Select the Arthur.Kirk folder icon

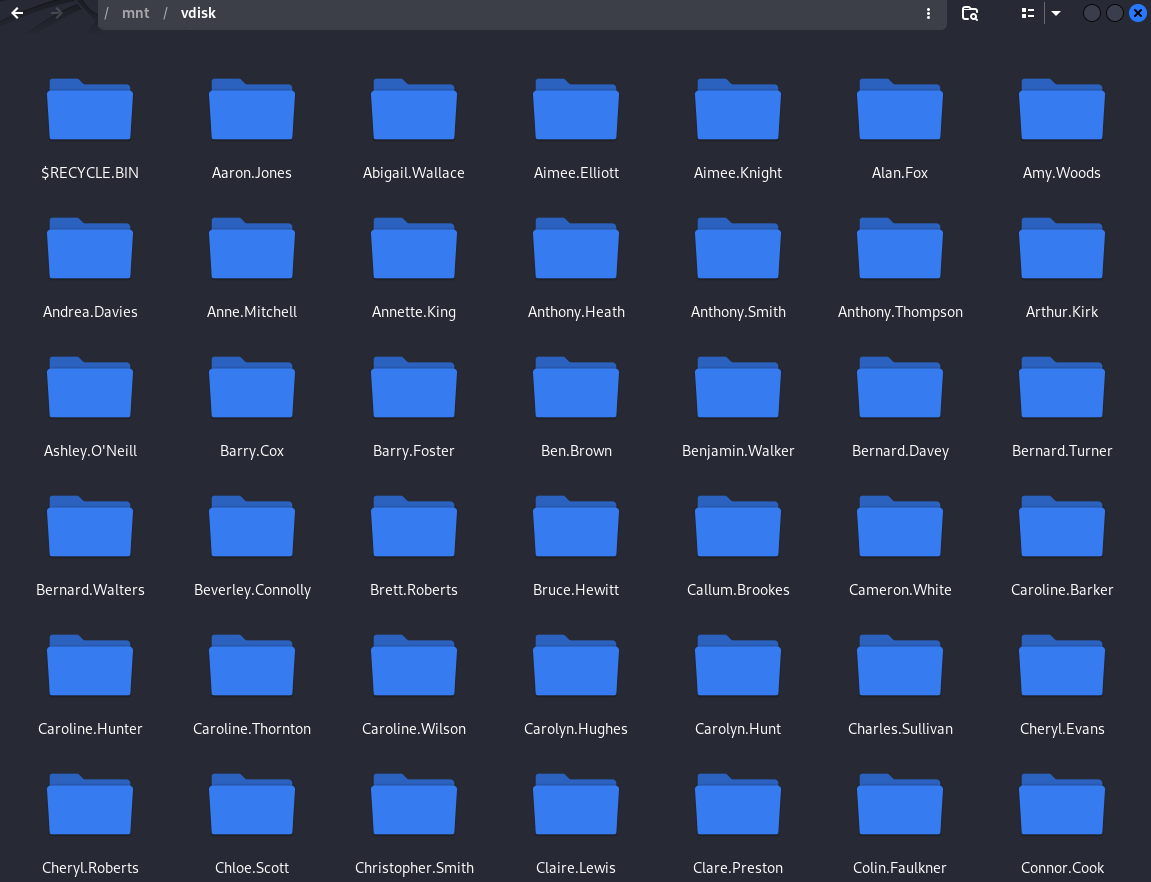click(1062, 248)
